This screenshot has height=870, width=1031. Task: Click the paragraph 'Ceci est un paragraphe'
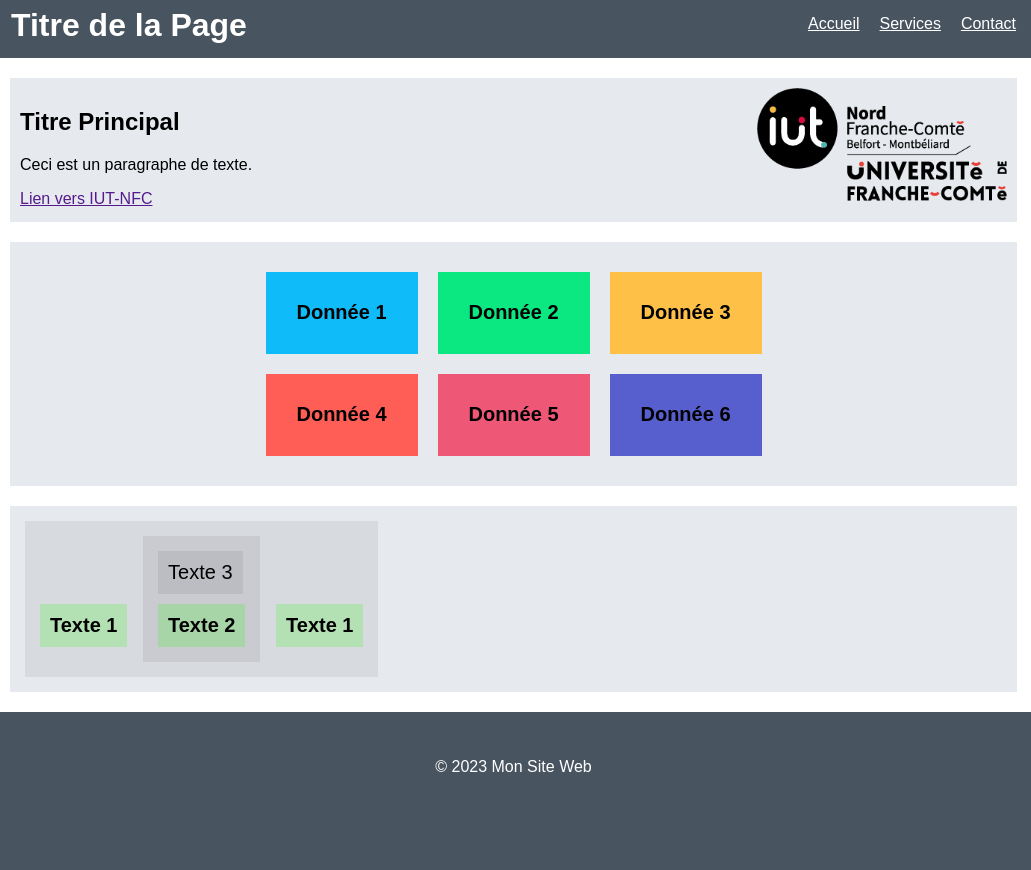coord(136,165)
